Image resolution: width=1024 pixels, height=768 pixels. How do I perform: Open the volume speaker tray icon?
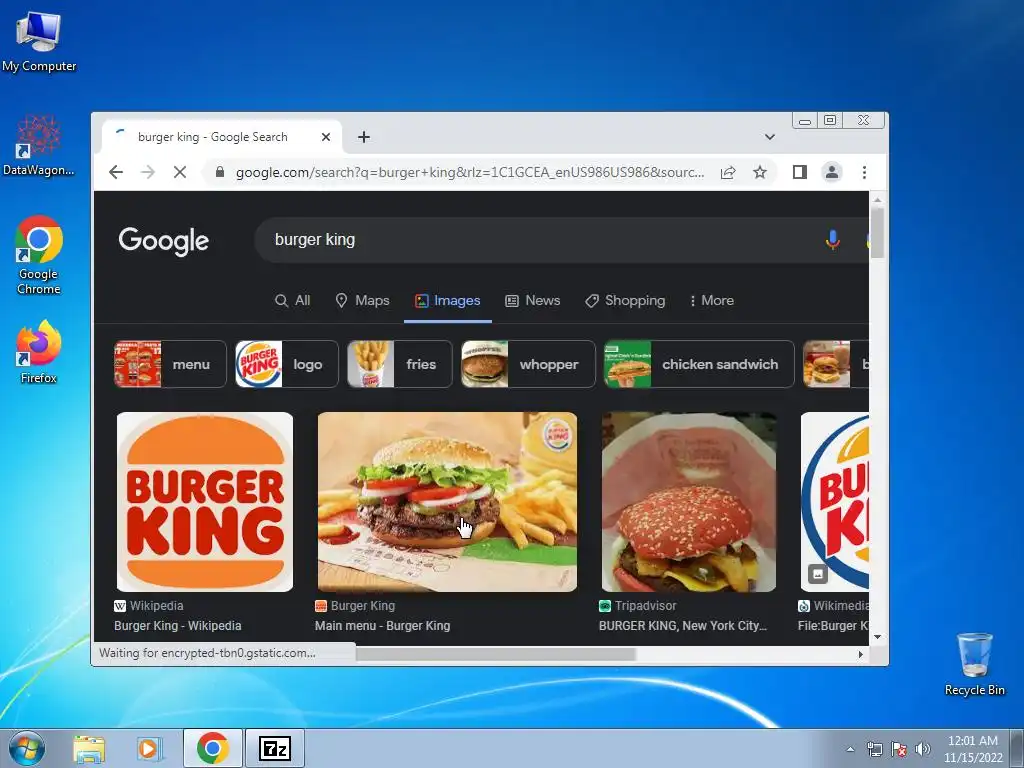pyautogui.click(x=923, y=749)
